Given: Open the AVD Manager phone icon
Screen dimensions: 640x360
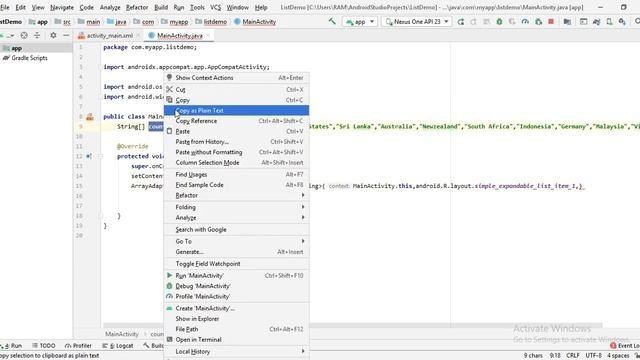Looking at the screenshot, I should click(x=609, y=22).
